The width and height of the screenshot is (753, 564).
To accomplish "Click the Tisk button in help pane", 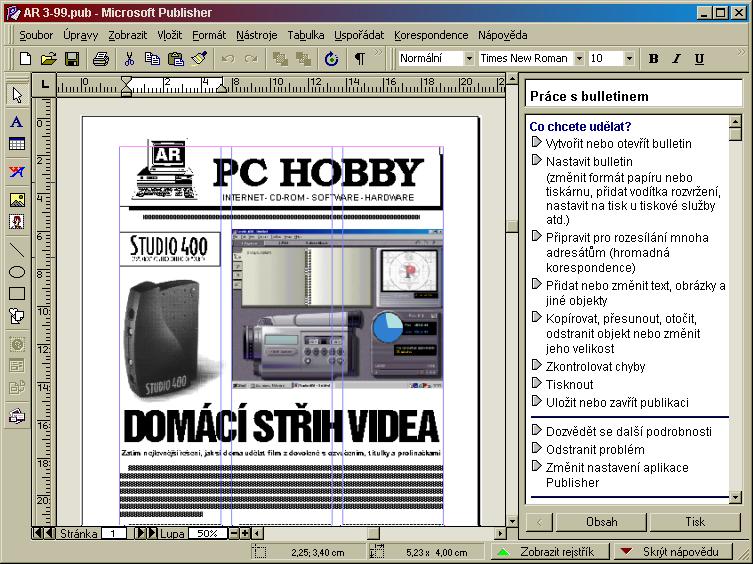I will 695,522.
